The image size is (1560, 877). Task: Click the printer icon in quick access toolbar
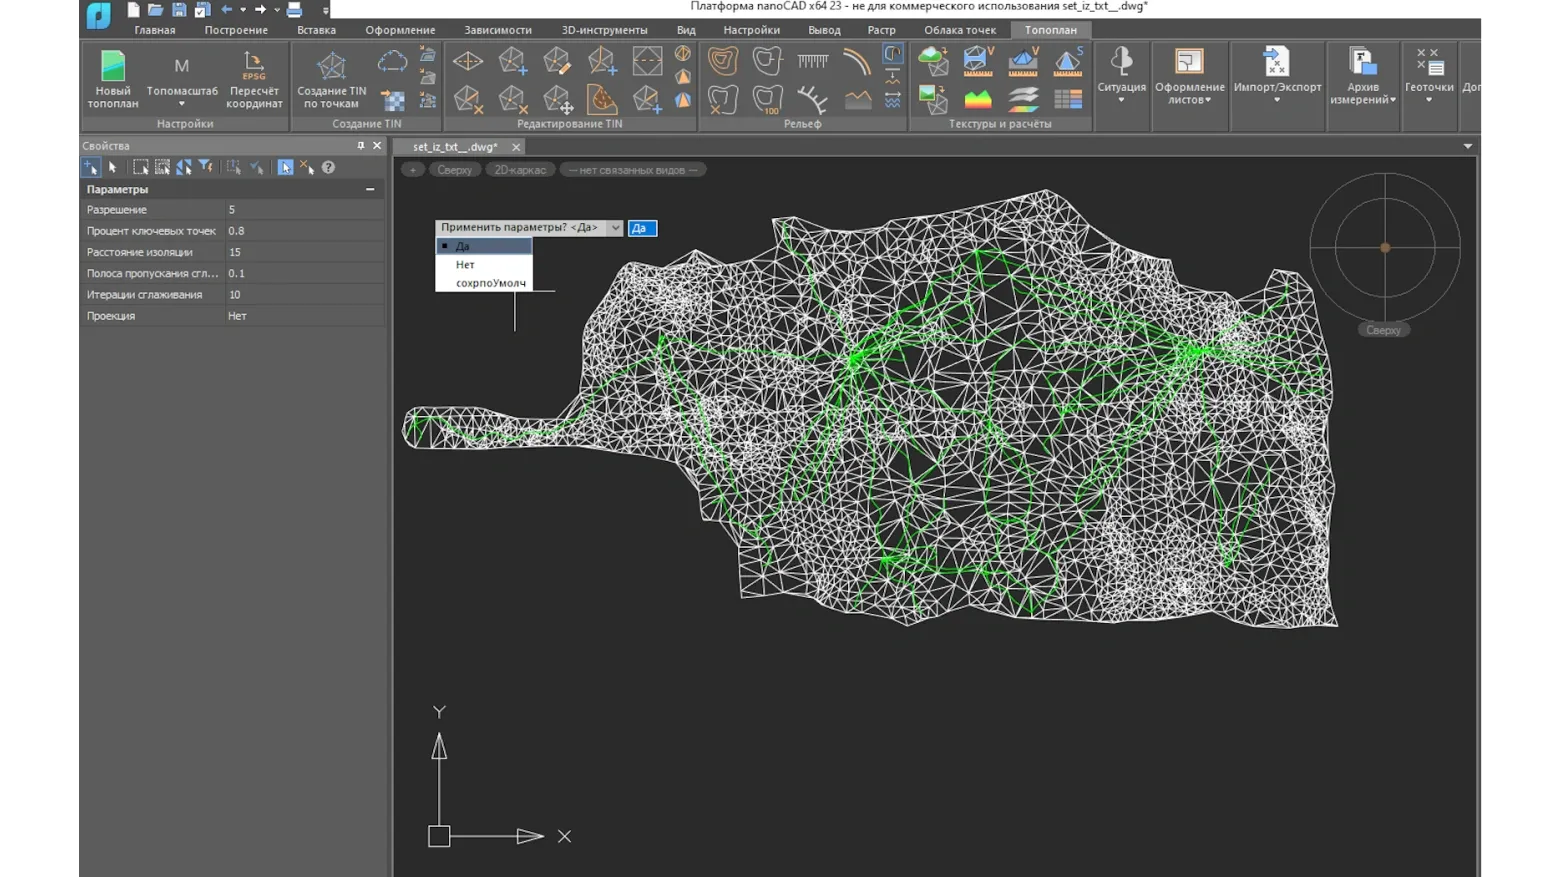(x=294, y=10)
